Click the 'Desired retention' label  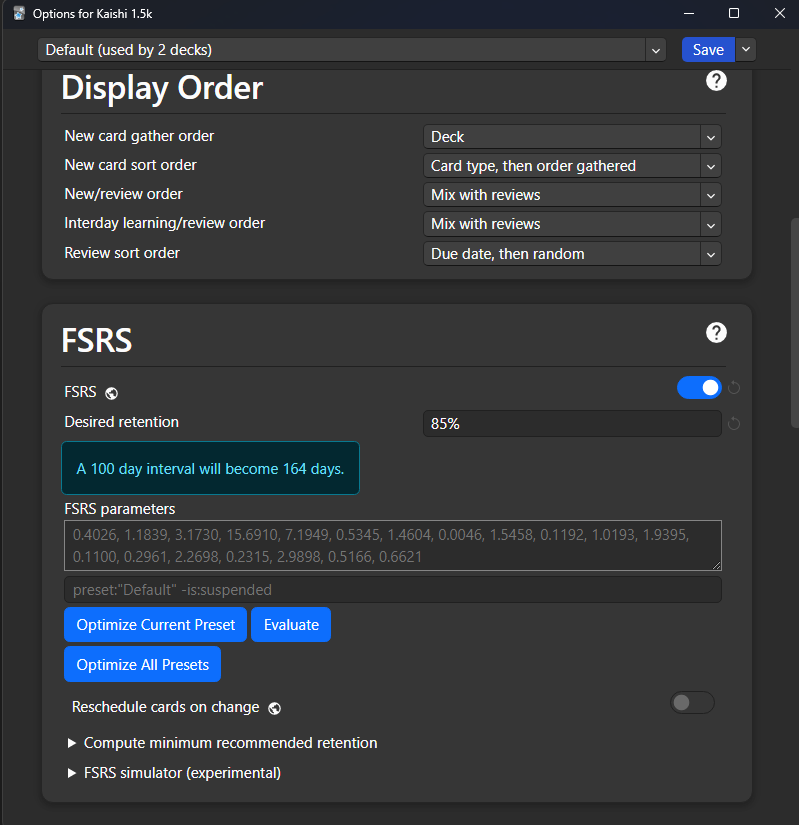[x=122, y=422]
